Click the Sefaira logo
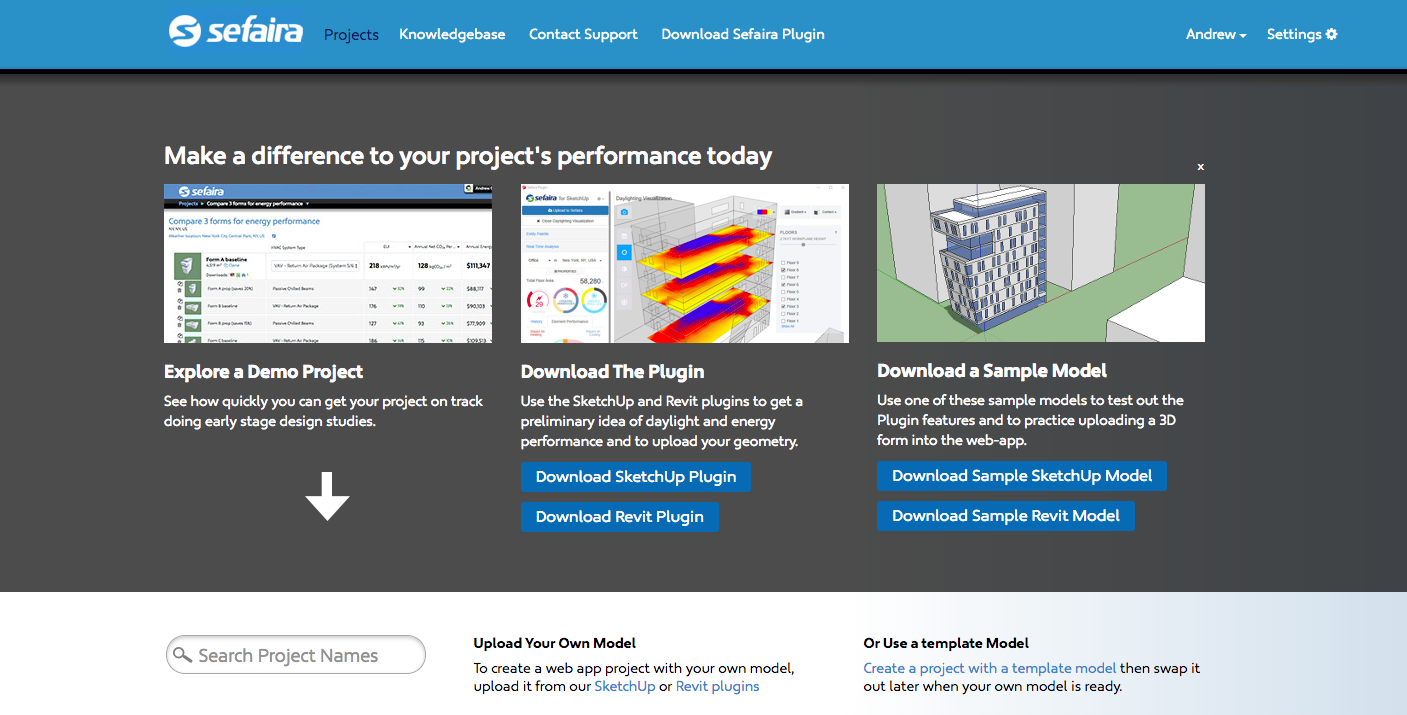The image size is (1407, 715). pyautogui.click(x=236, y=31)
